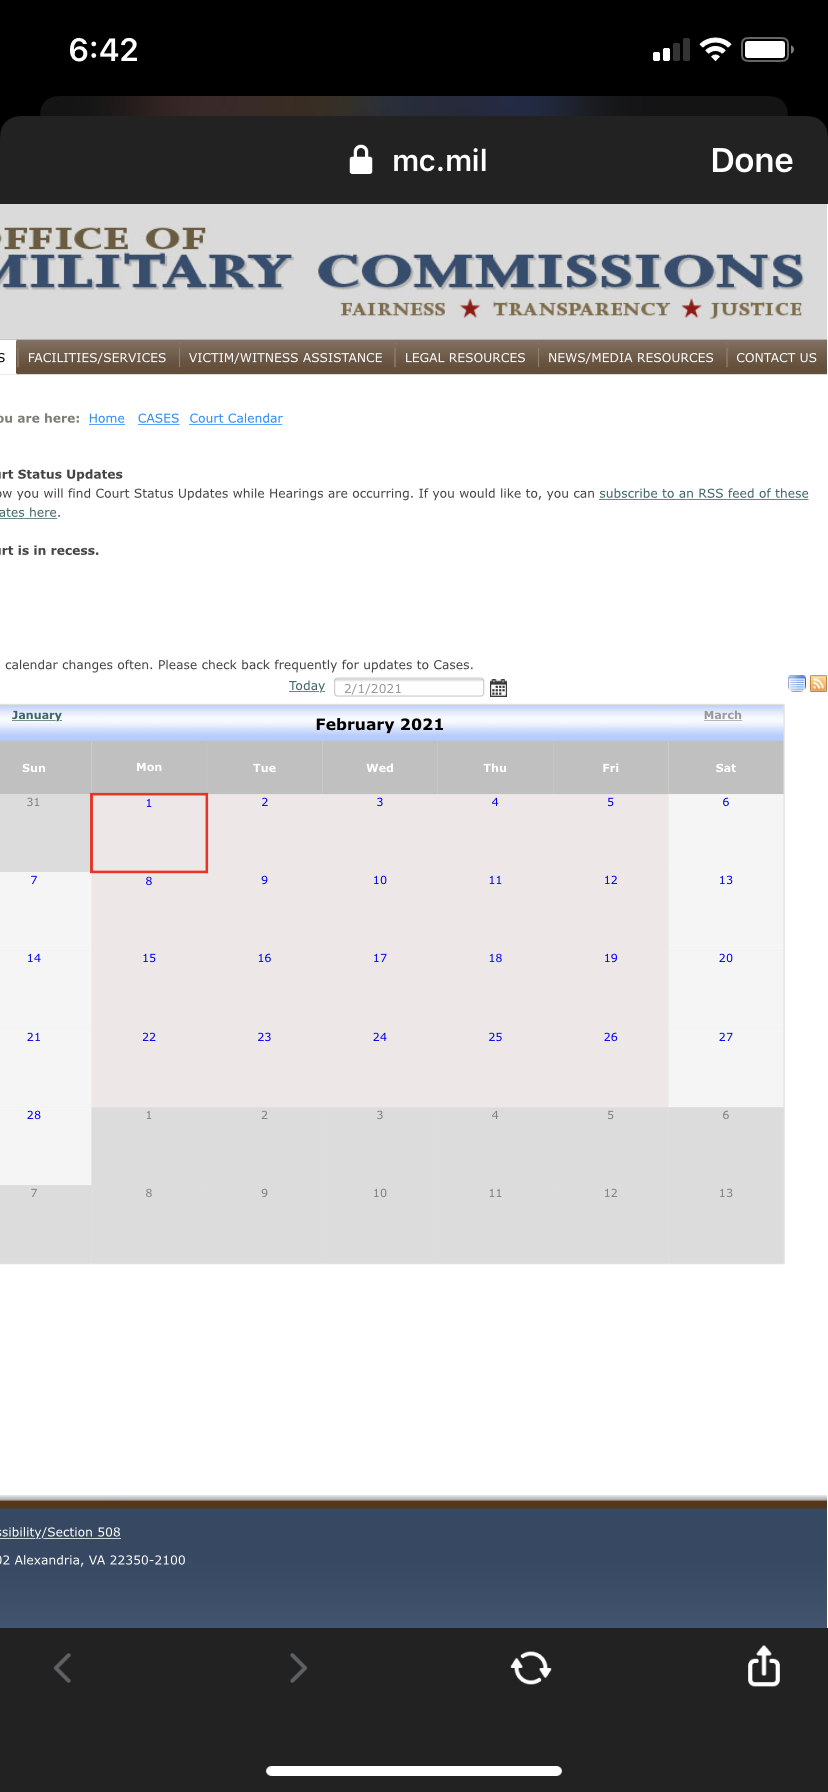Open the Contact Us menu
Image resolution: width=828 pixels, height=1792 pixels.
click(776, 357)
